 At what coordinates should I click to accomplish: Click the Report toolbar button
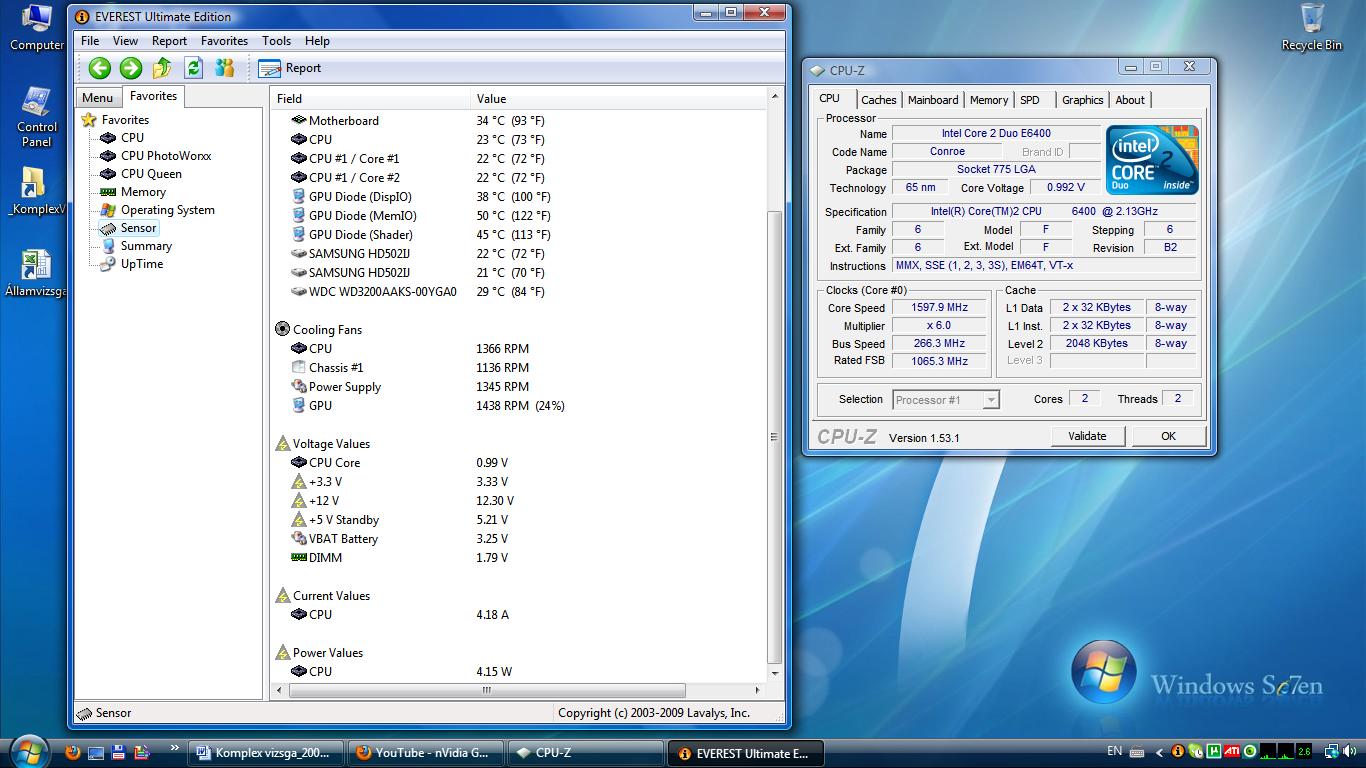tap(290, 68)
